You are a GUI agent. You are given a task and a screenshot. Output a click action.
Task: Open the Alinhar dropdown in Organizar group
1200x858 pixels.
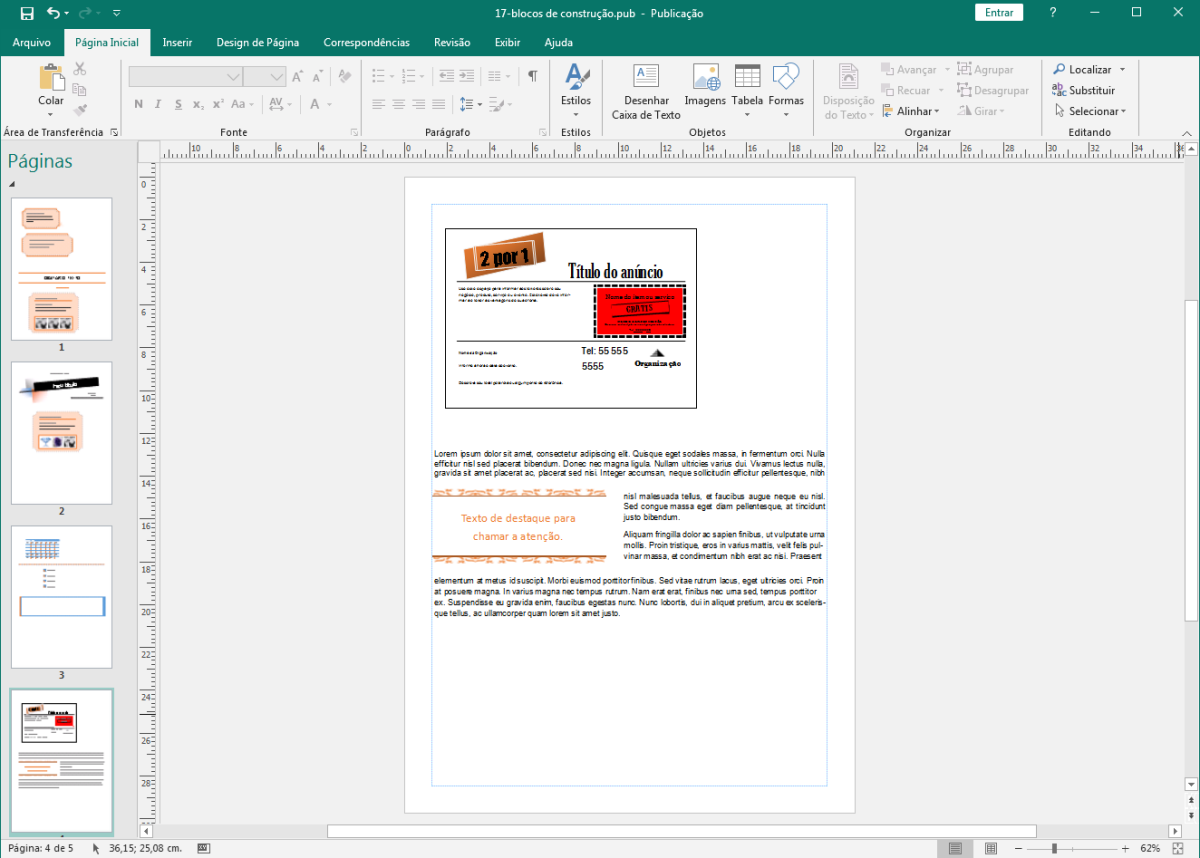point(911,111)
